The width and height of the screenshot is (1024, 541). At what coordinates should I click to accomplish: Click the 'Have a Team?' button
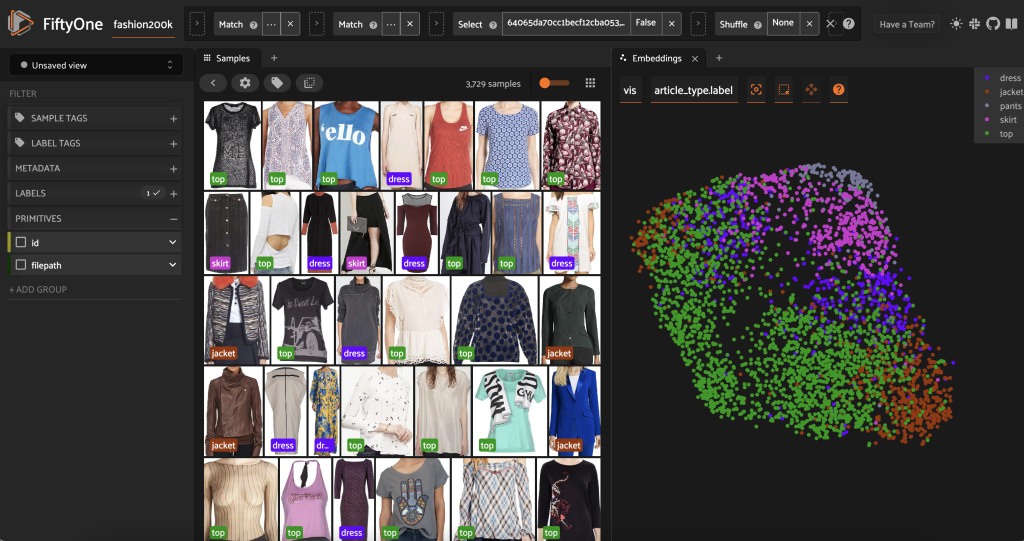tap(908, 24)
